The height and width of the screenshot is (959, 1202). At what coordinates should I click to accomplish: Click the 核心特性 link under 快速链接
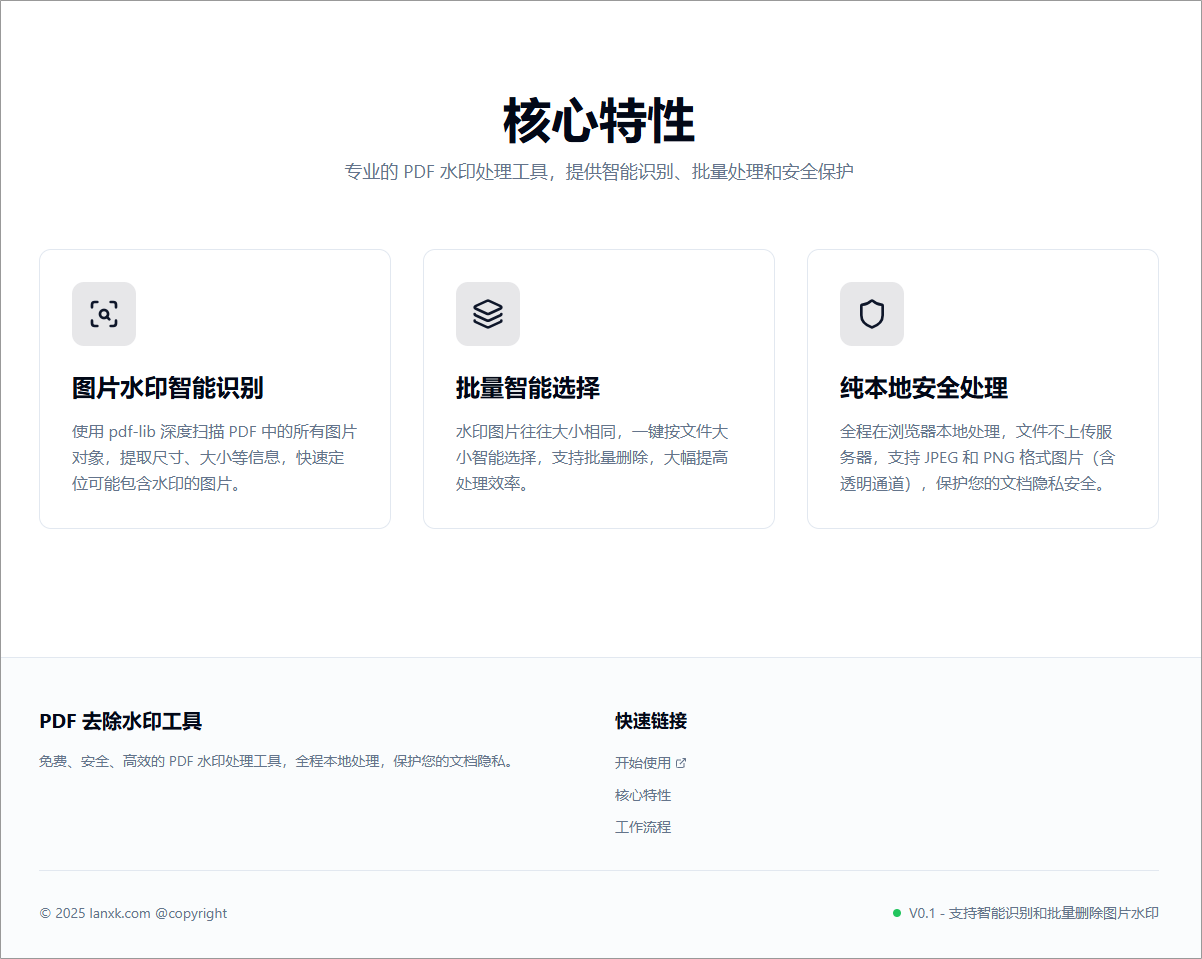643,795
